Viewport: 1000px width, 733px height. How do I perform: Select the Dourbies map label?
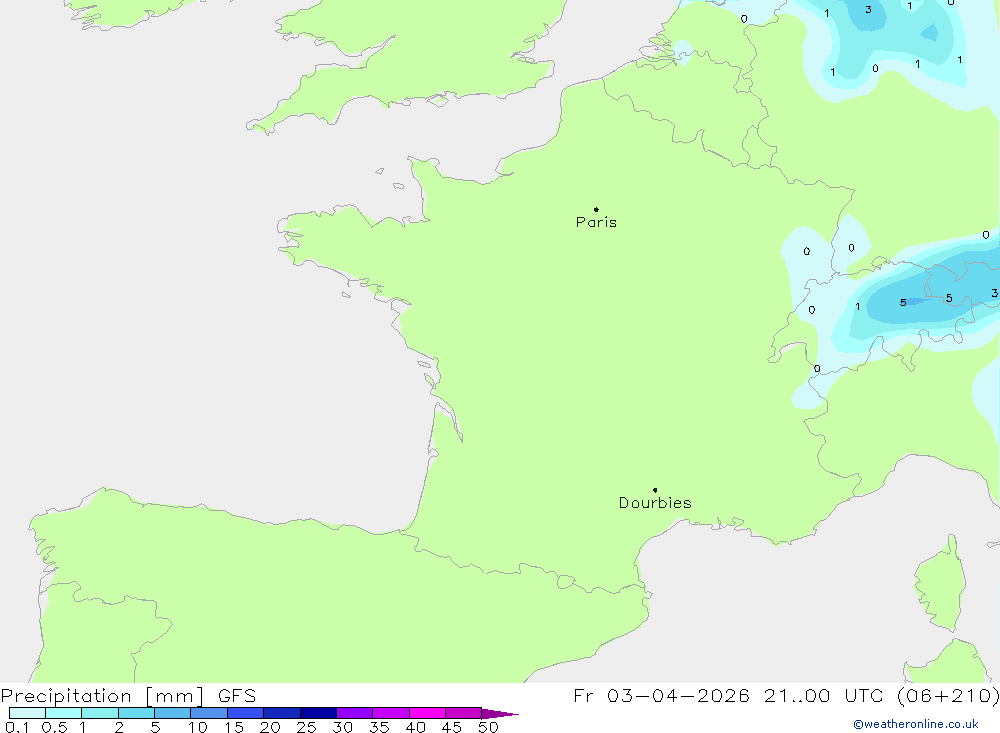[x=655, y=503]
